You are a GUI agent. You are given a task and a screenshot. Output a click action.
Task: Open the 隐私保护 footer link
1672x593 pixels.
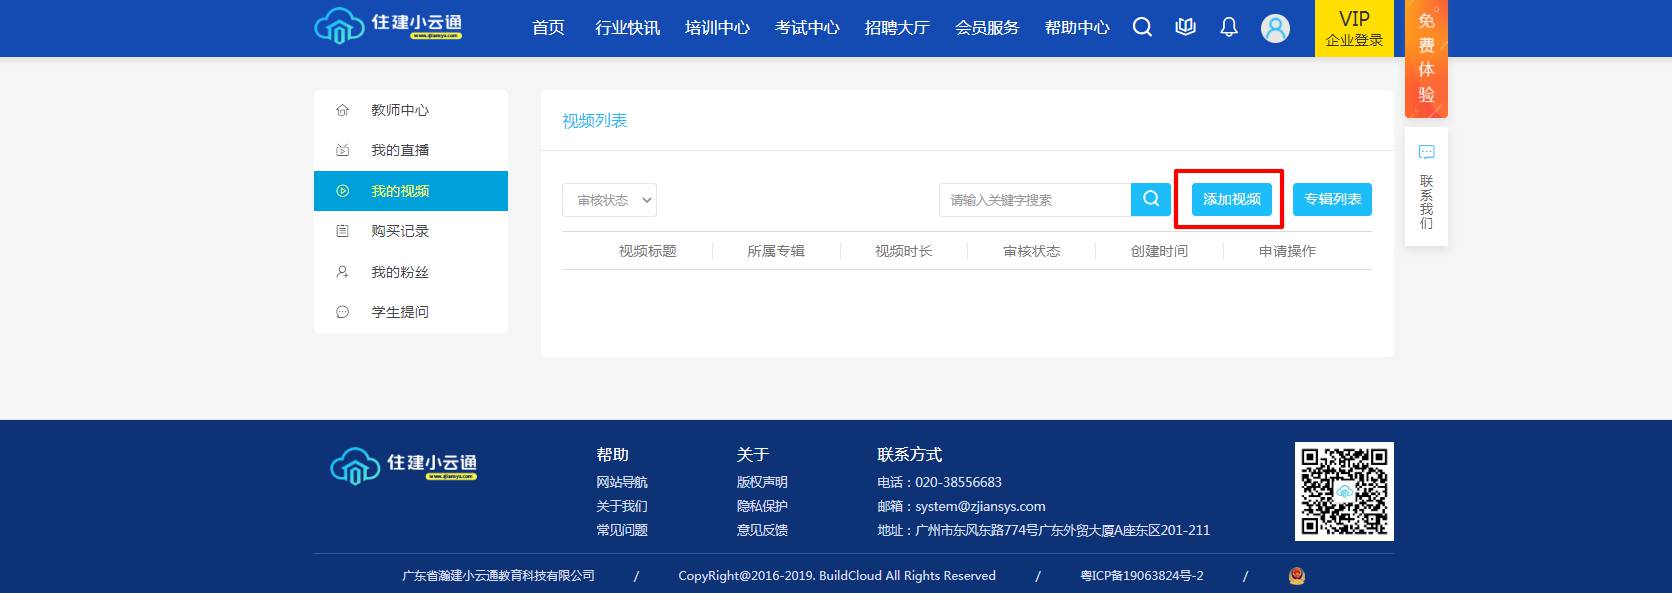(x=762, y=506)
